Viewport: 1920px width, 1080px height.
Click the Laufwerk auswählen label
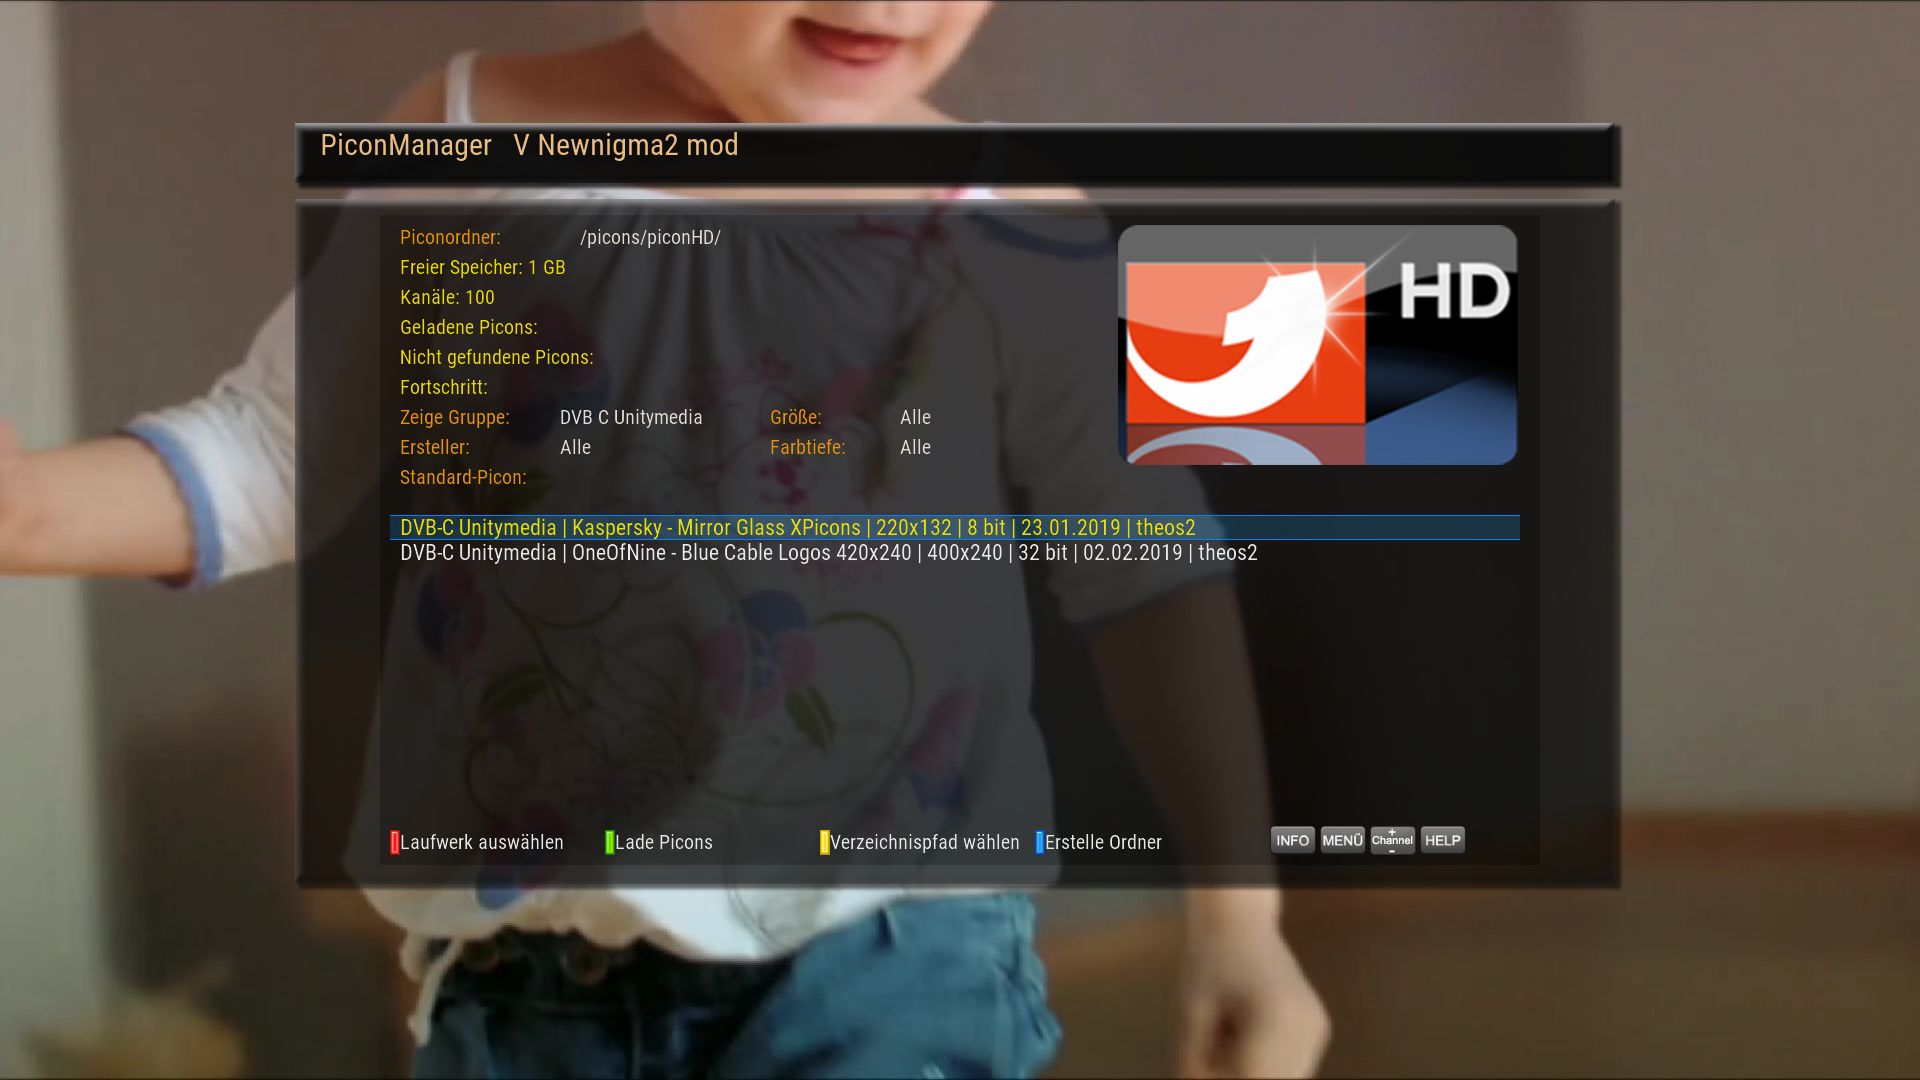(x=482, y=842)
